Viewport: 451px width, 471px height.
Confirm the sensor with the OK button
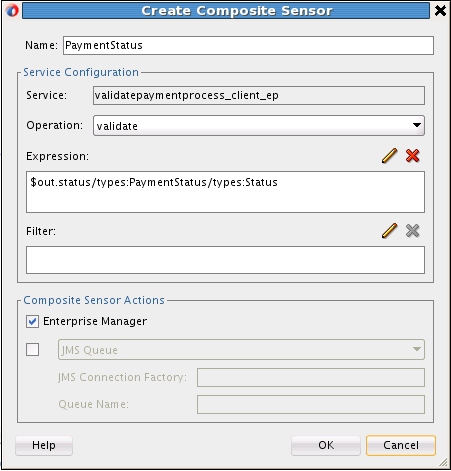(x=326, y=445)
